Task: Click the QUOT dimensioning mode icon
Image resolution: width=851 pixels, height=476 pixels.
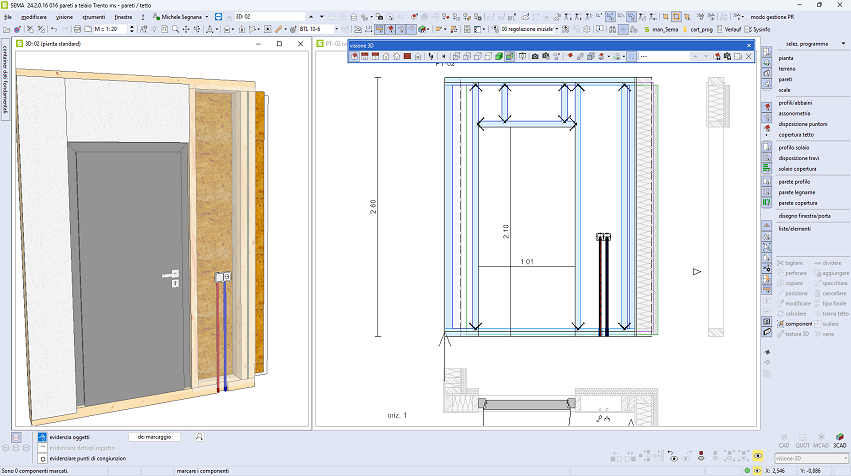Action: (803, 438)
